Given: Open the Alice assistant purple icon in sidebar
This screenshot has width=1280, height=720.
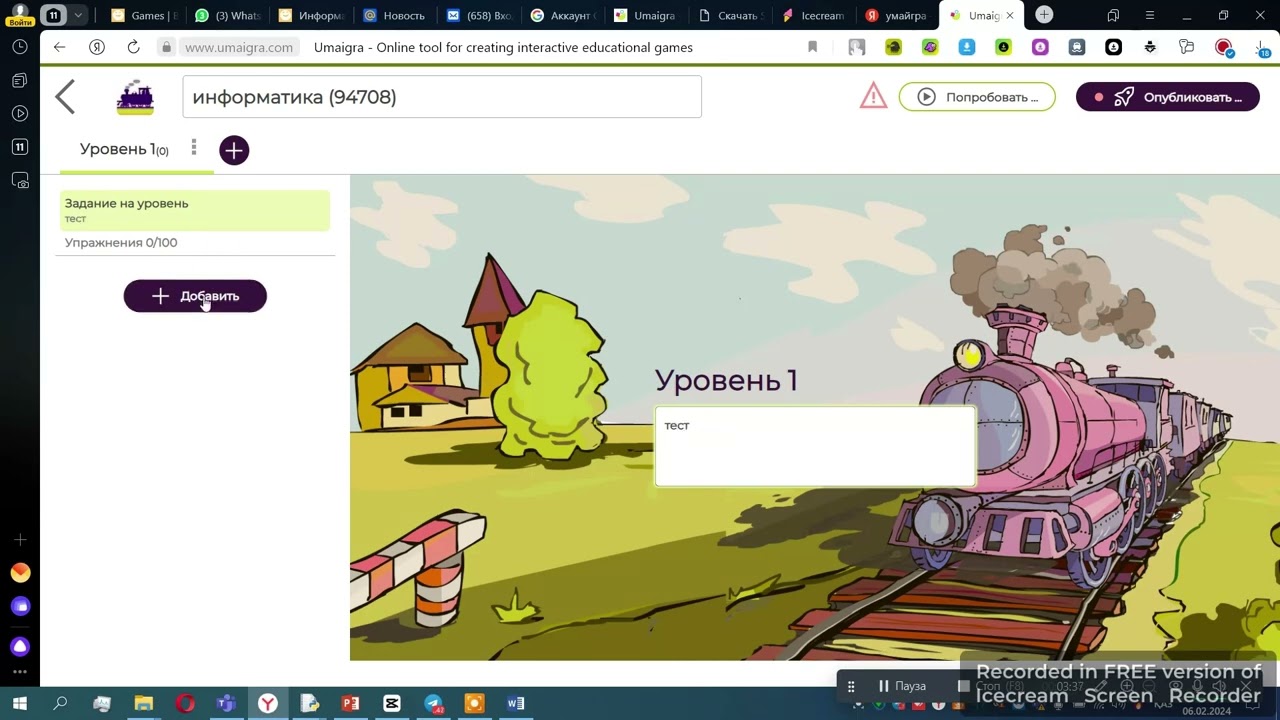Looking at the screenshot, I should pos(20,647).
